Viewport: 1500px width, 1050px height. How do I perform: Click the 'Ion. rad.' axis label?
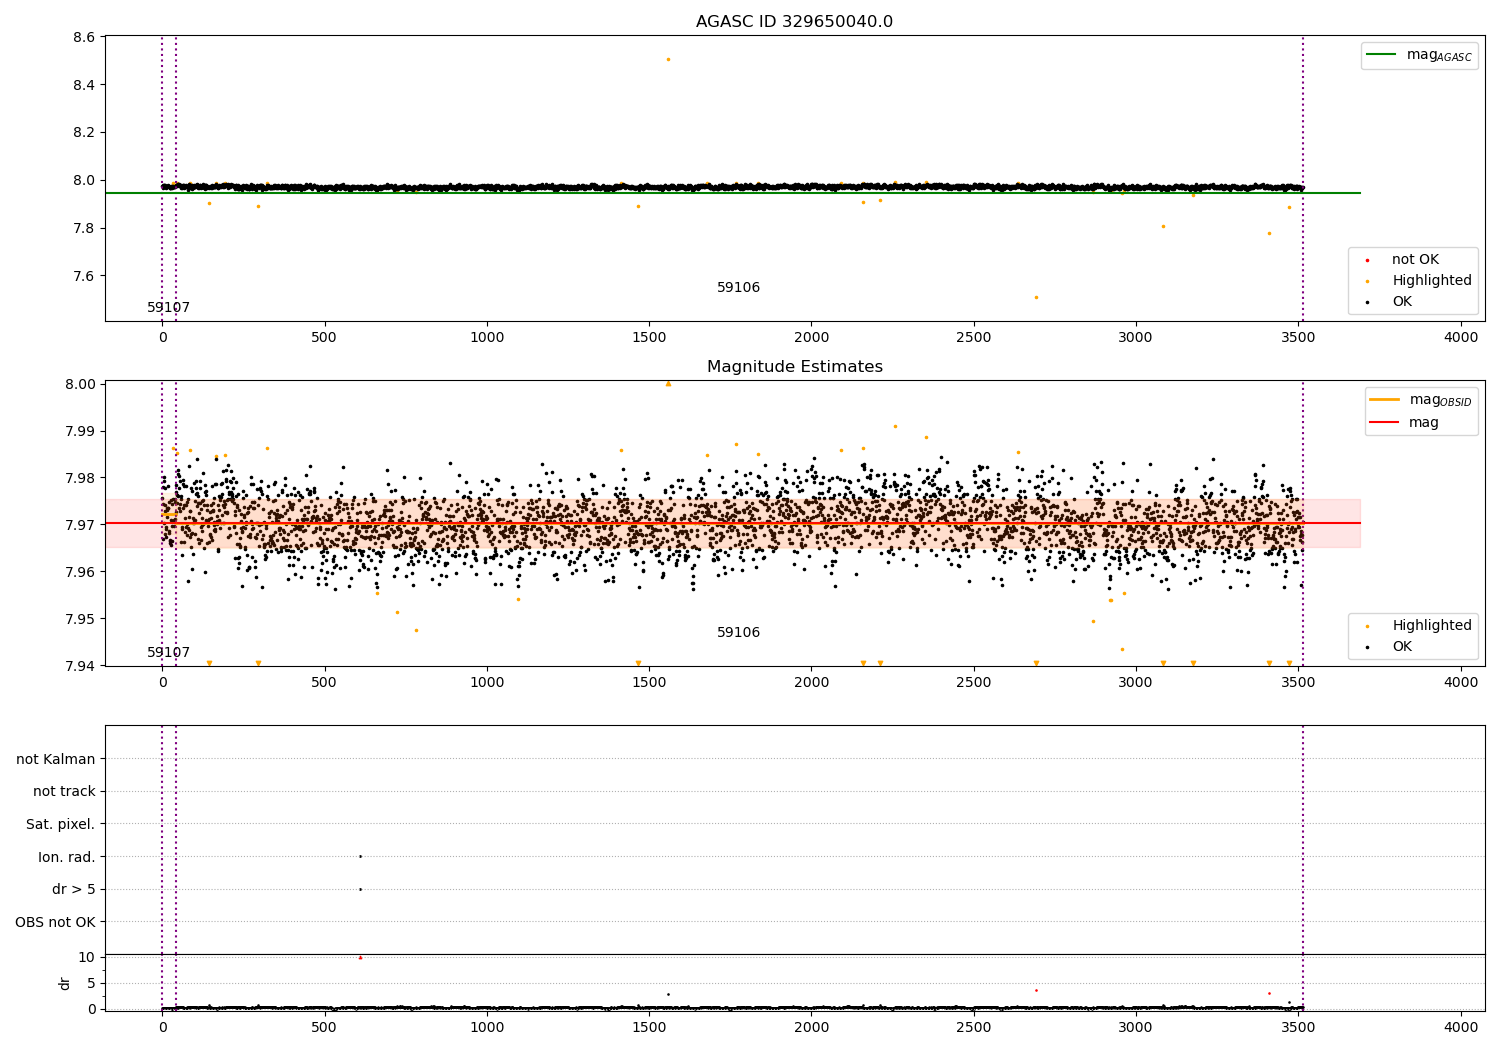pyautogui.click(x=67, y=857)
